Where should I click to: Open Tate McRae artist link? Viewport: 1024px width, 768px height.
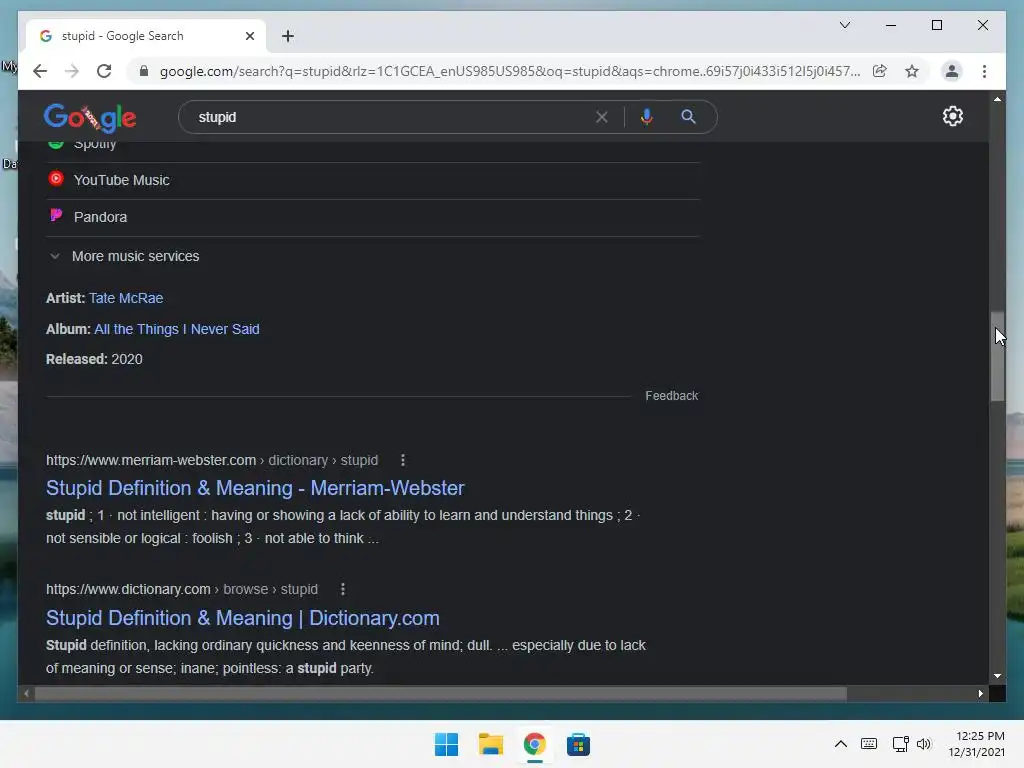tap(126, 298)
